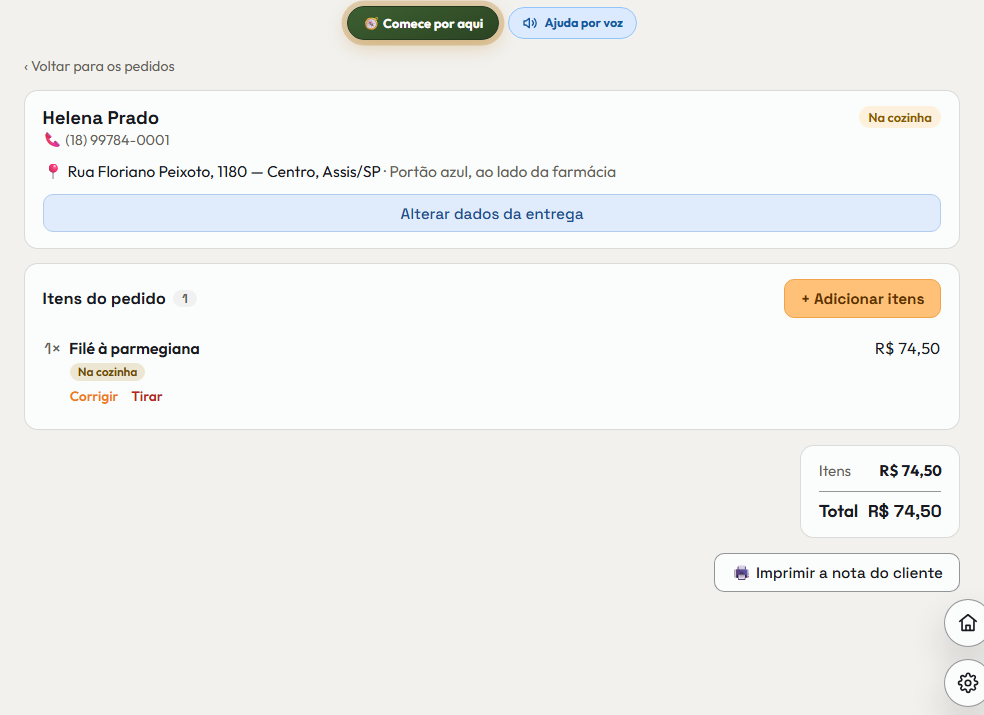The width and height of the screenshot is (984, 715).
Task: Click phone number '(18) 99784-0001'
Action: point(117,140)
